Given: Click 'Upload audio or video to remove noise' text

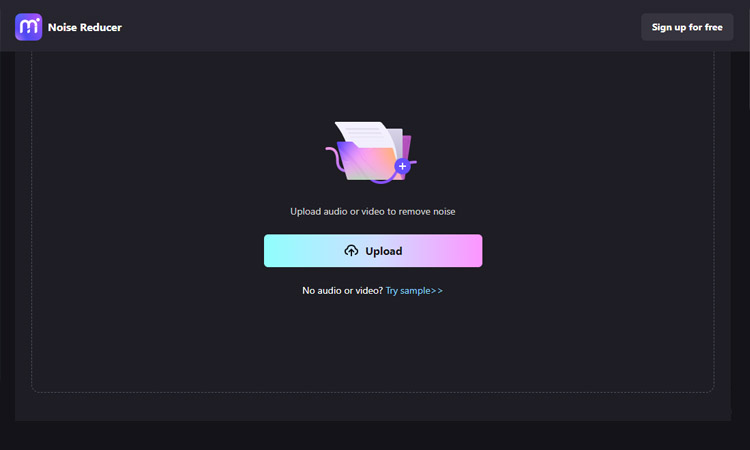Looking at the screenshot, I should click(x=373, y=211).
